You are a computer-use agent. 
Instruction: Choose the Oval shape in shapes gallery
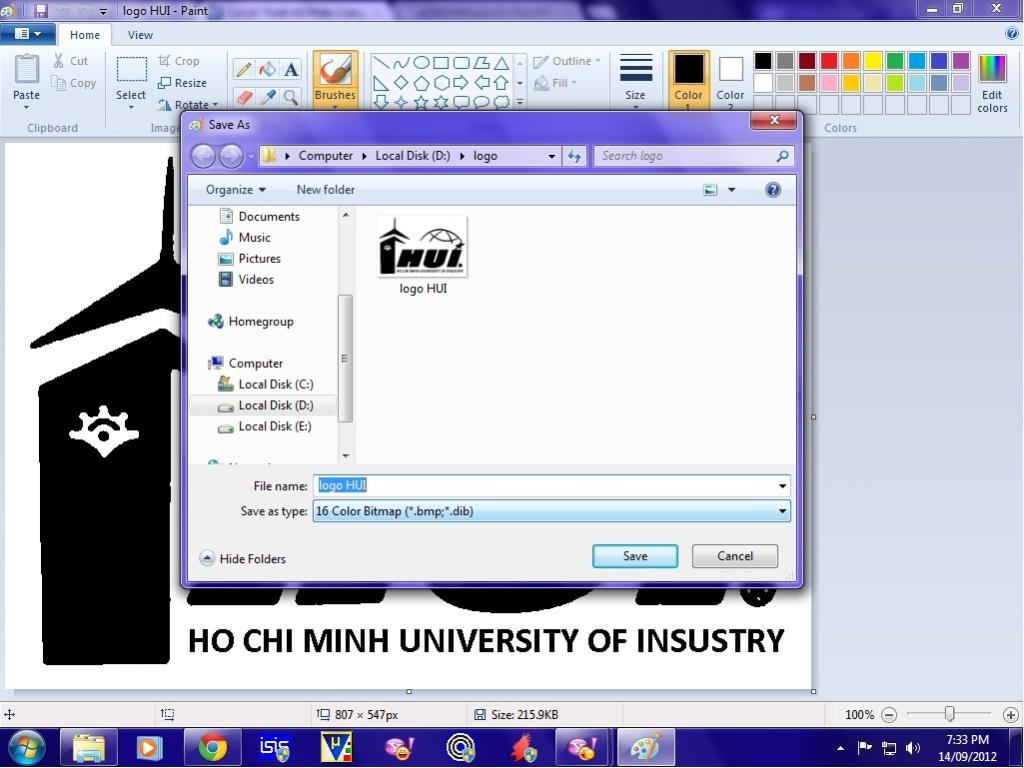[x=421, y=63]
